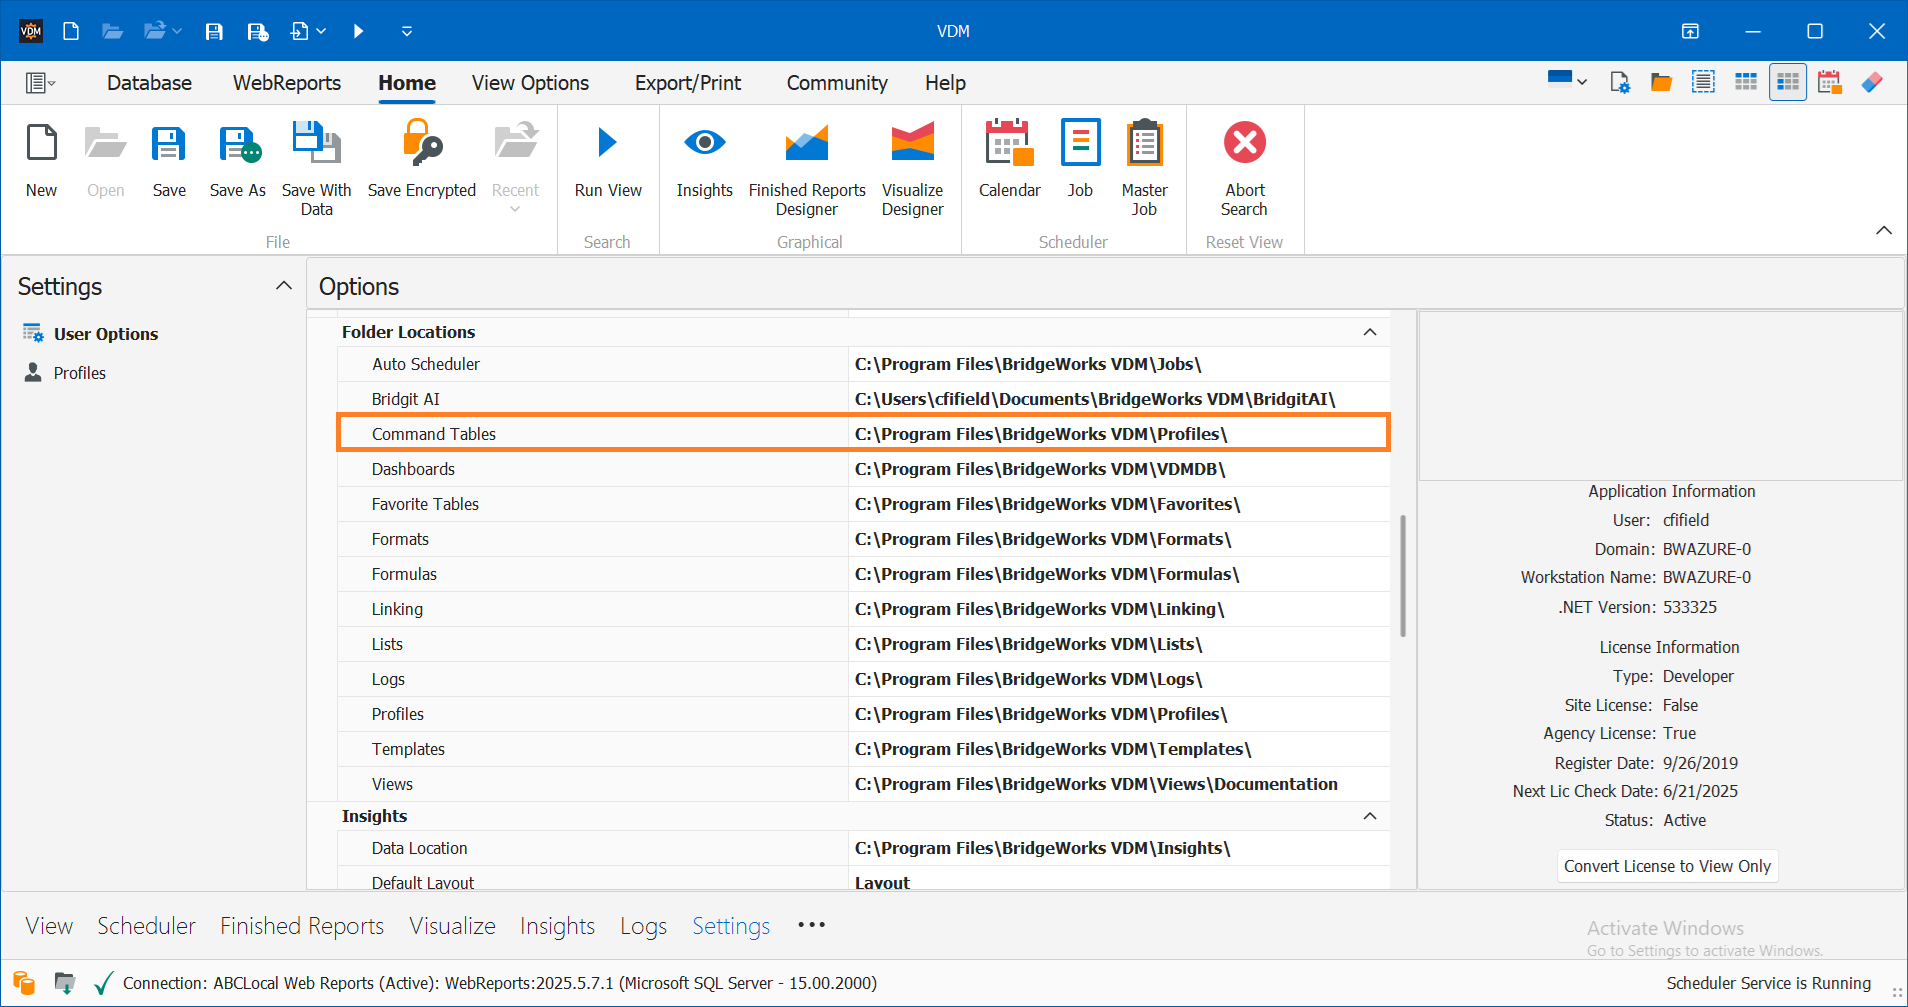Switch to the Database ribbon tab

click(x=149, y=83)
